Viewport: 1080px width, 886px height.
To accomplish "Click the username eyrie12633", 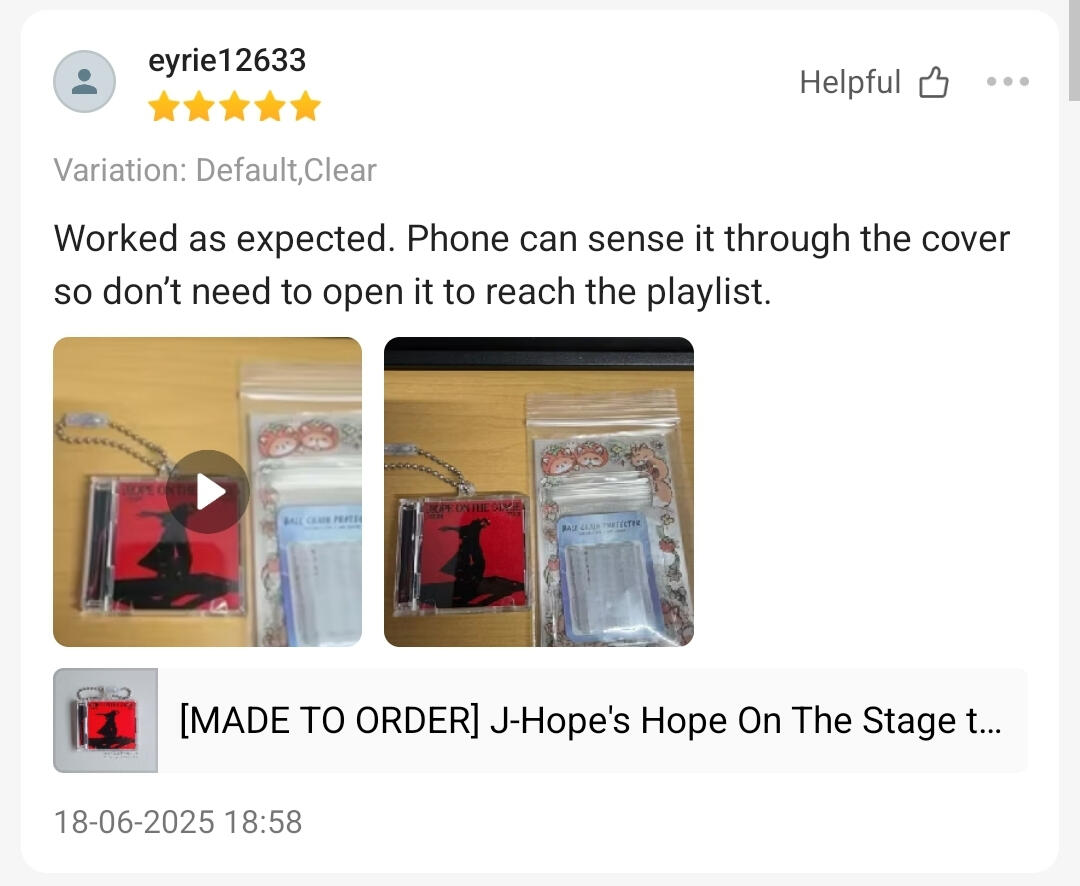I will tap(227, 60).
